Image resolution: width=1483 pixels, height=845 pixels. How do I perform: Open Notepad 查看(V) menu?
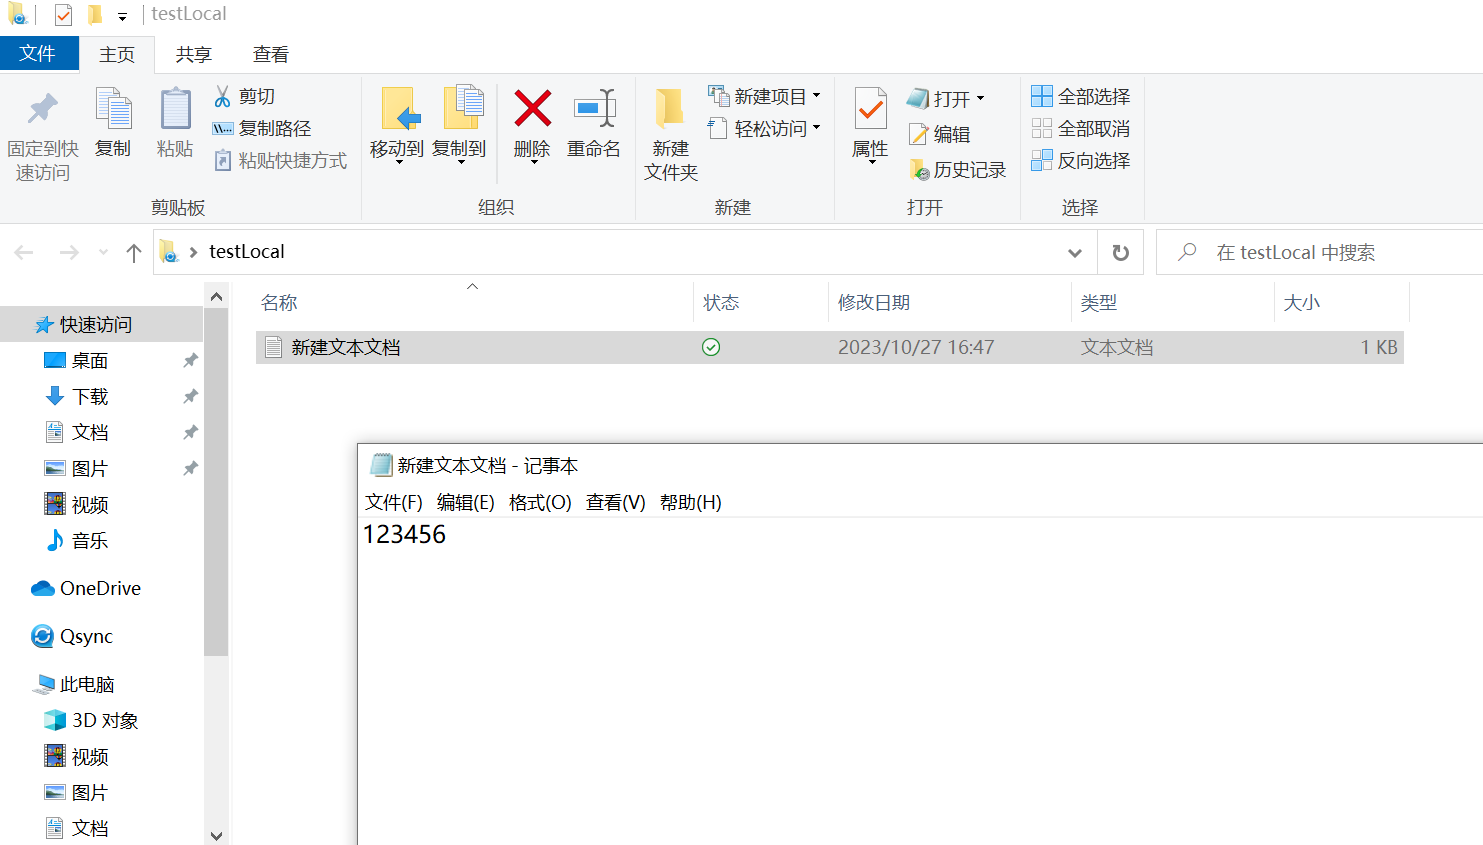tap(616, 502)
